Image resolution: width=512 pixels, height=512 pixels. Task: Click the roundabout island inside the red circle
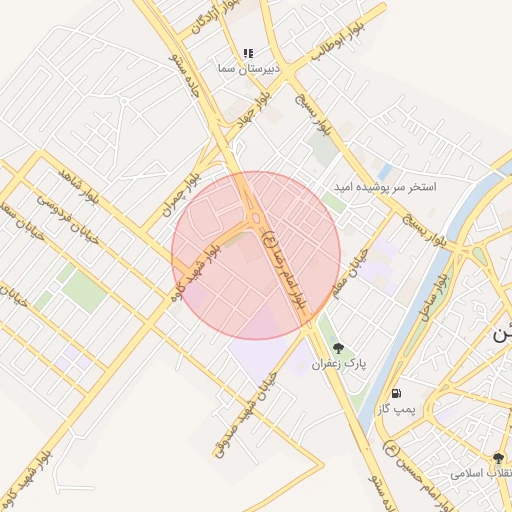point(256,218)
